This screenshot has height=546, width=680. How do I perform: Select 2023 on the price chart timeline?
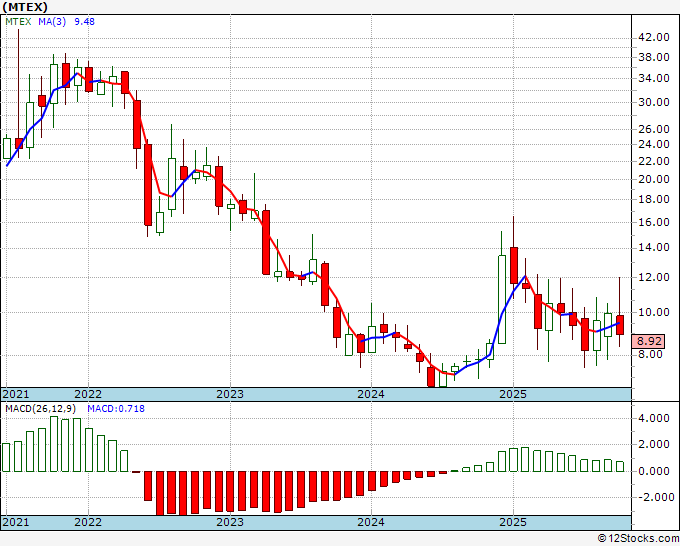(230, 394)
